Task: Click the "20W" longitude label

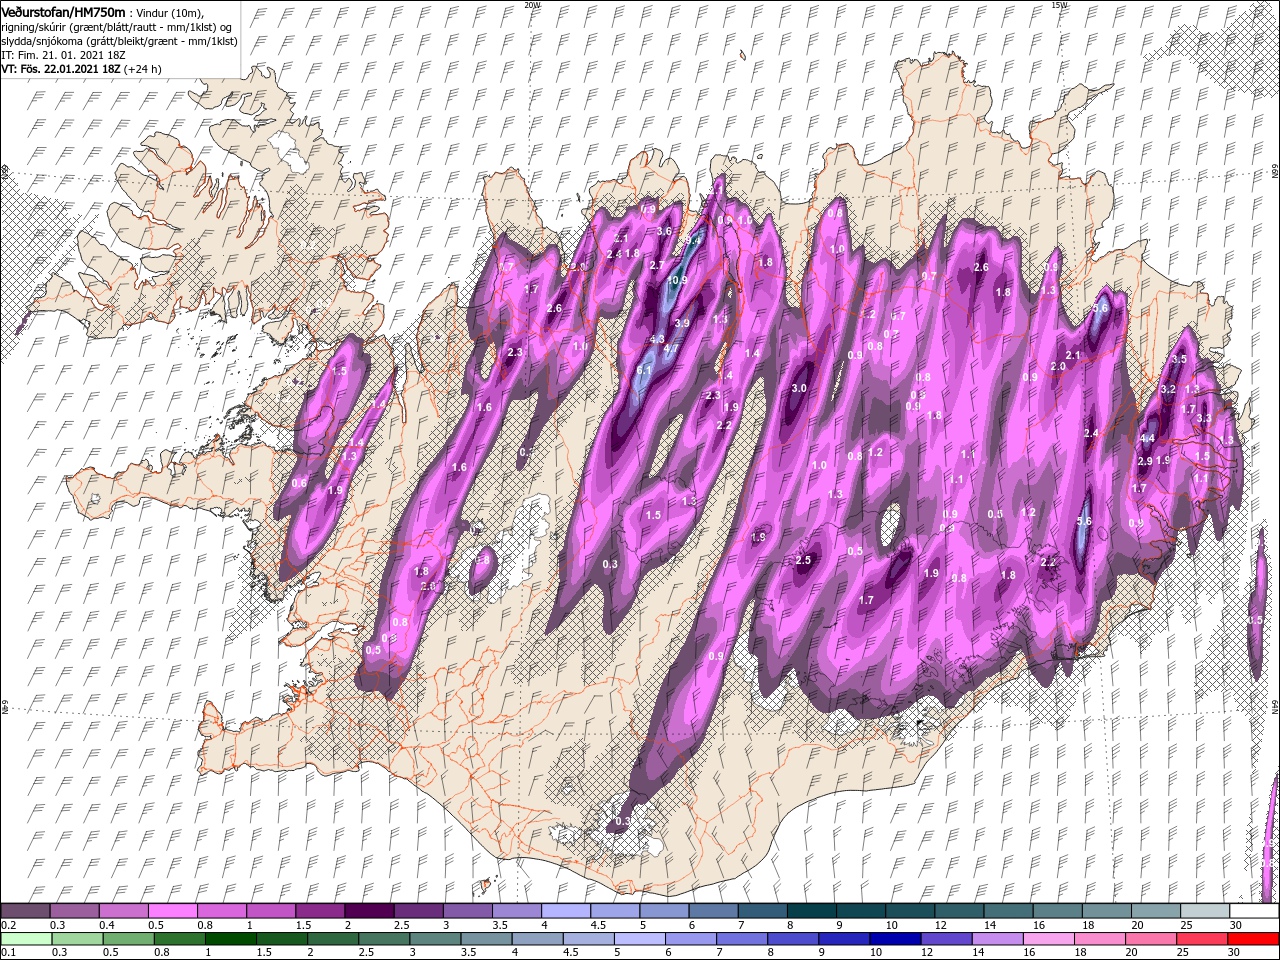Action: point(532,5)
